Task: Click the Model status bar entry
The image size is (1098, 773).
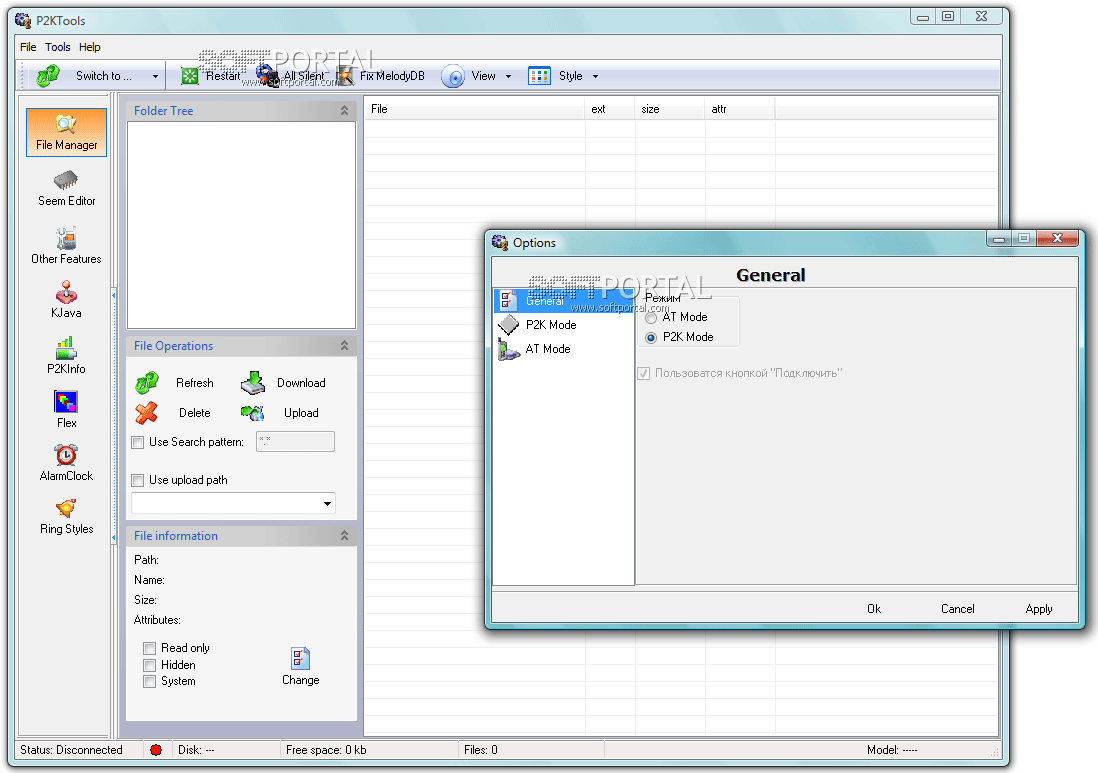Action: pyautogui.click(x=892, y=750)
